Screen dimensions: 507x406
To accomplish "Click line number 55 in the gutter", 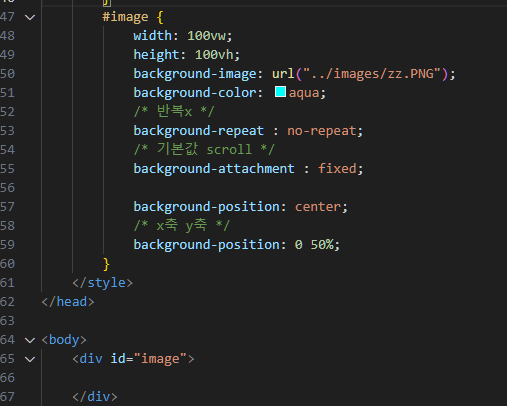I will pos(8,169).
